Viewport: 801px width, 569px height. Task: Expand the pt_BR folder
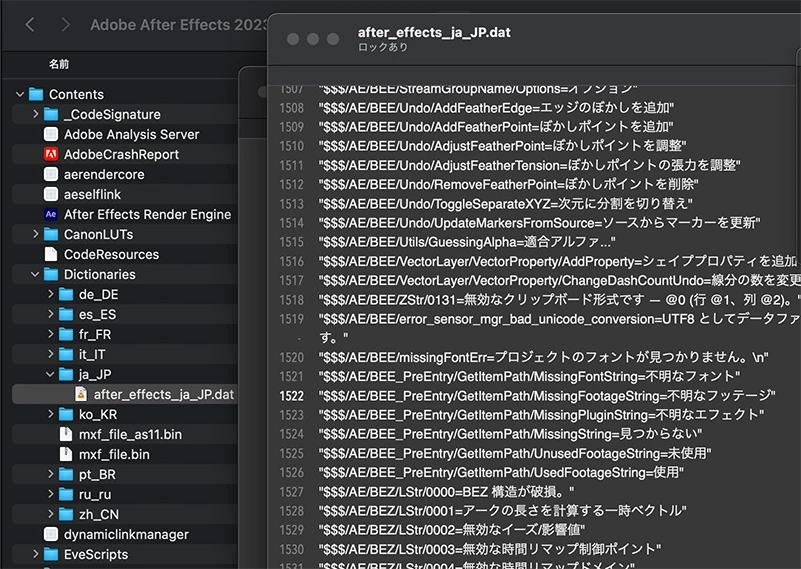tap(50, 474)
